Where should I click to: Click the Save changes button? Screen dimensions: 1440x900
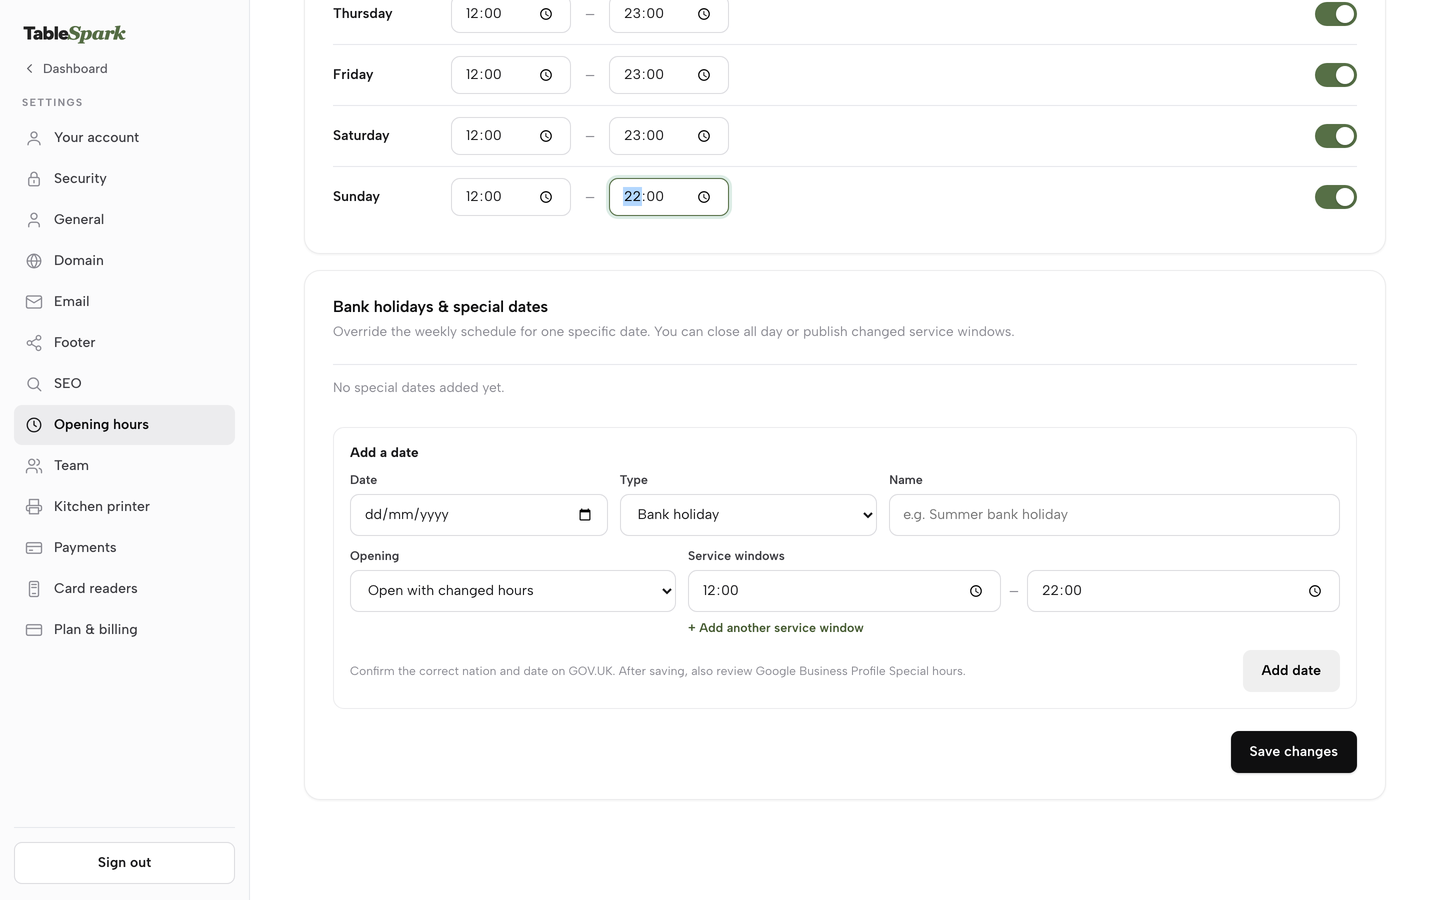(x=1294, y=752)
